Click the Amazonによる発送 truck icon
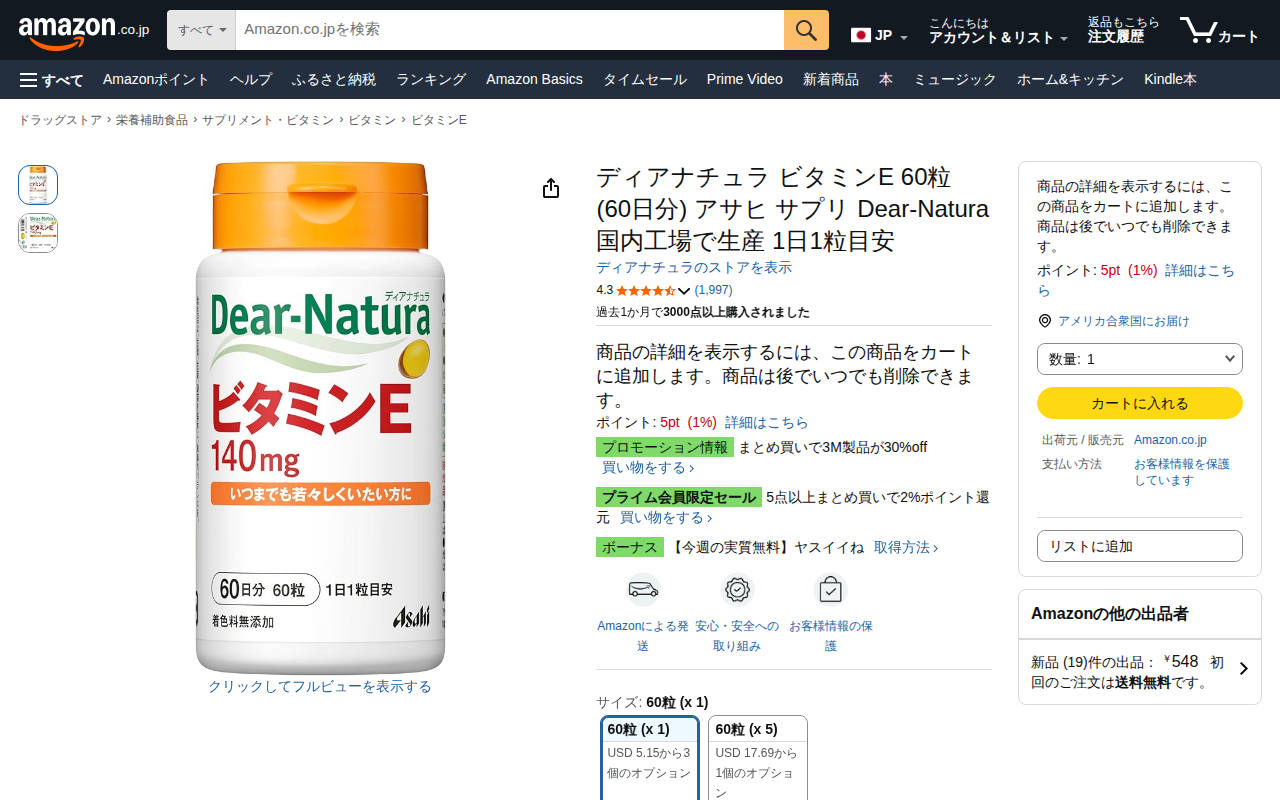1280x800 pixels. point(643,589)
